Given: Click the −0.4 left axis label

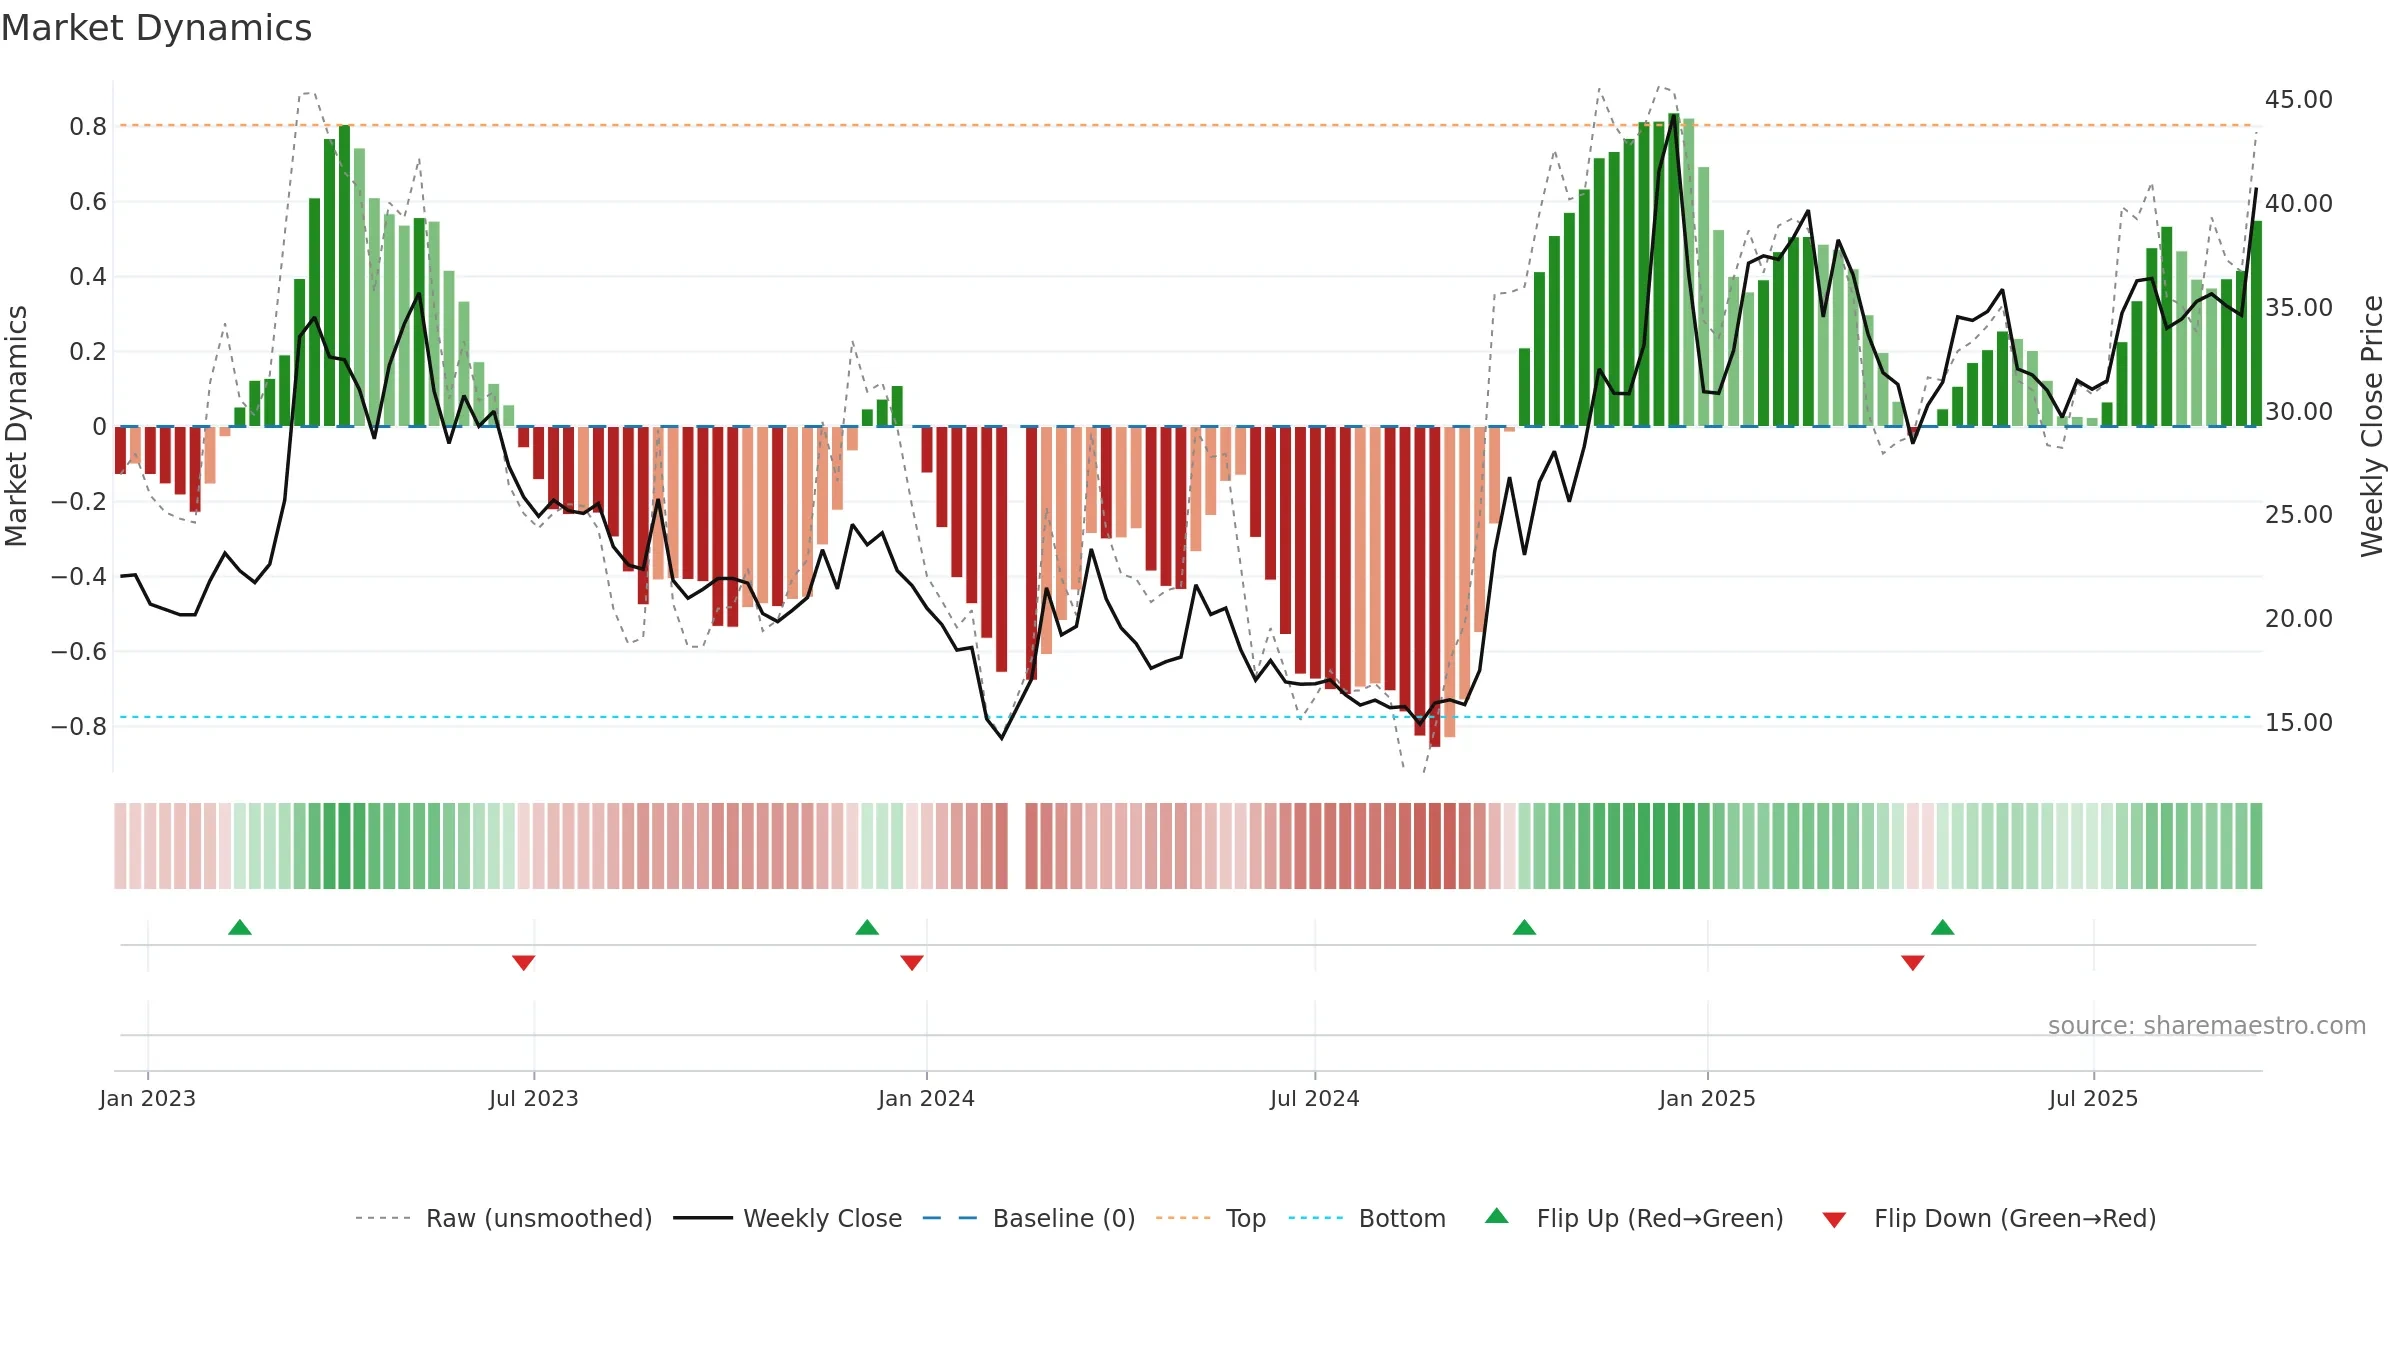Looking at the screenshot, I should click(x=79, y=577).
